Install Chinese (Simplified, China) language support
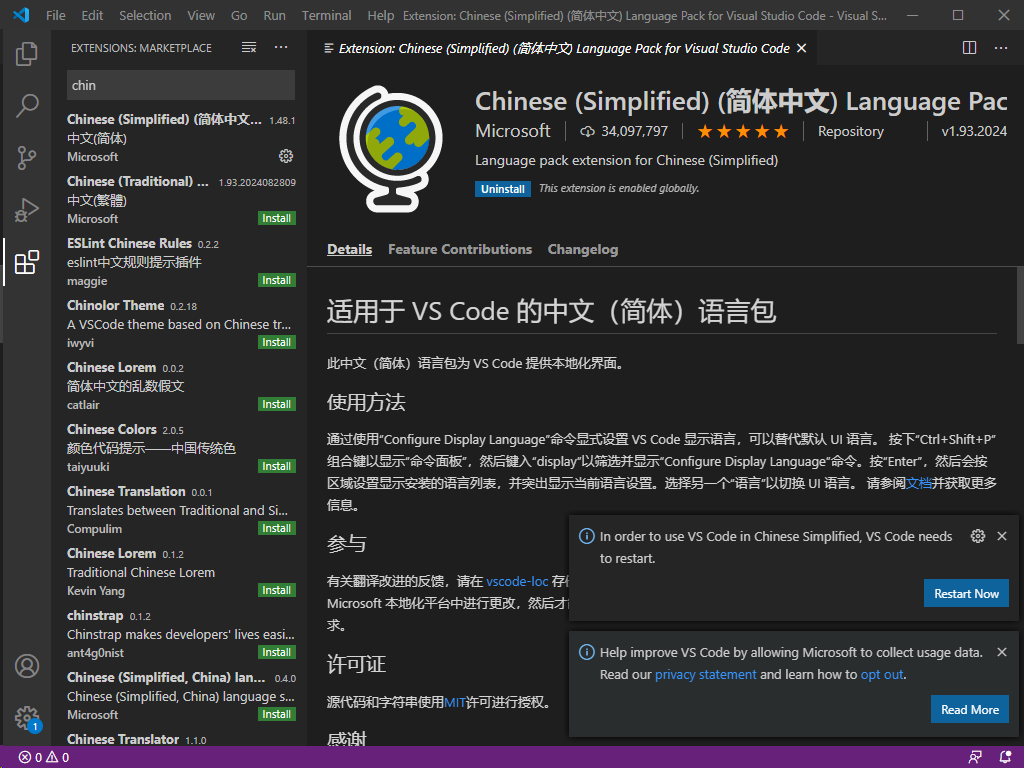1024x768 pixels. [276, 714]
